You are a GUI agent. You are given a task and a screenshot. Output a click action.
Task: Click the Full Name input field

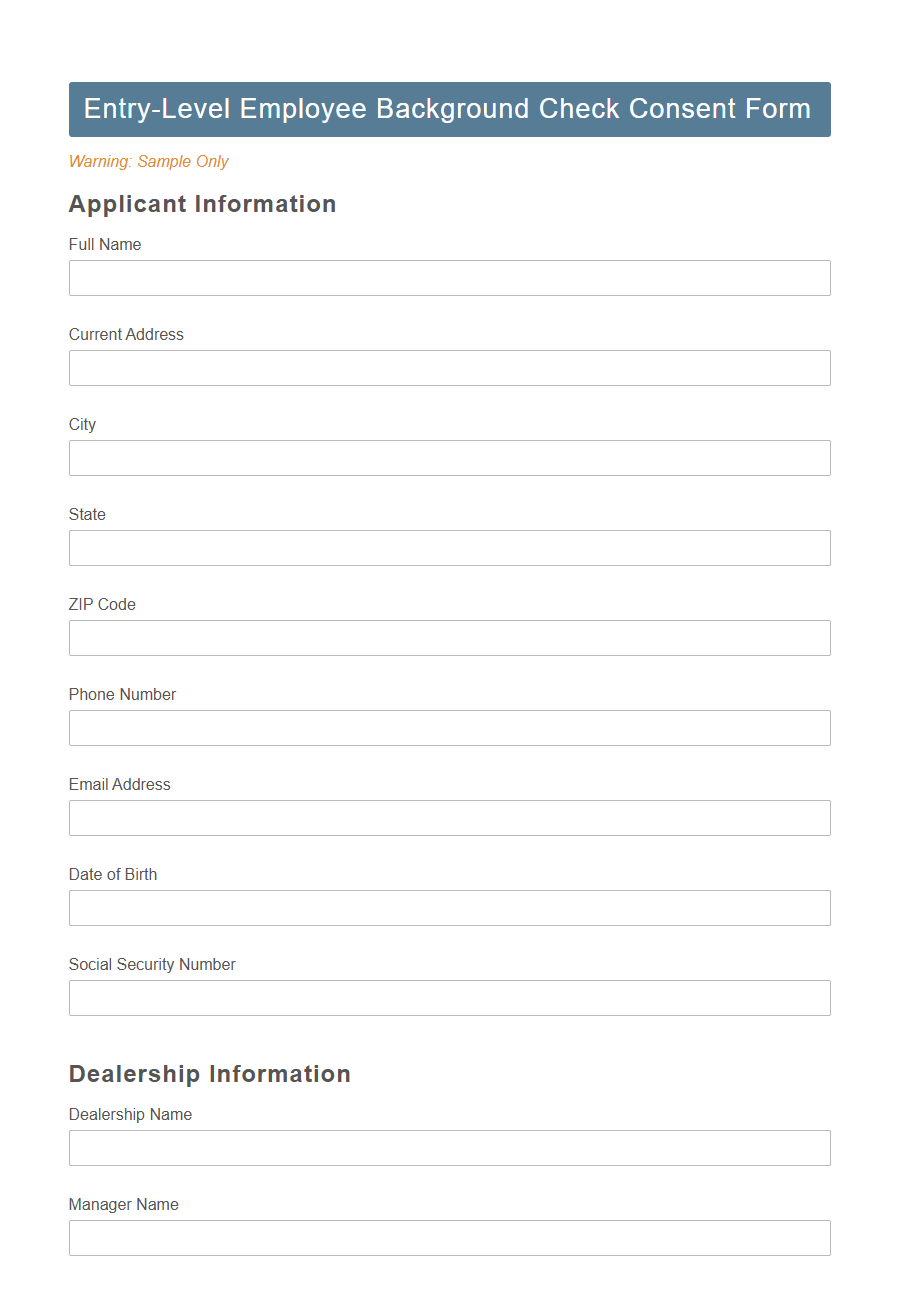coord(449,278)
